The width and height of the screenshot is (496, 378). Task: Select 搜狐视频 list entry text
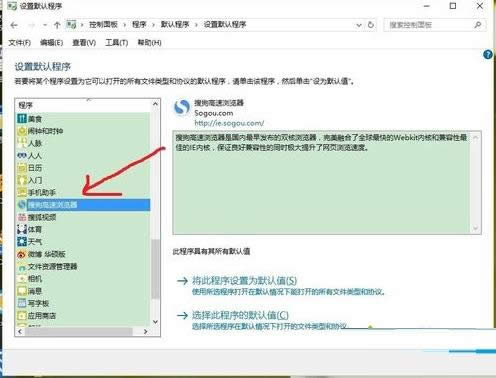pyautogui.click(x=42, y=217)
